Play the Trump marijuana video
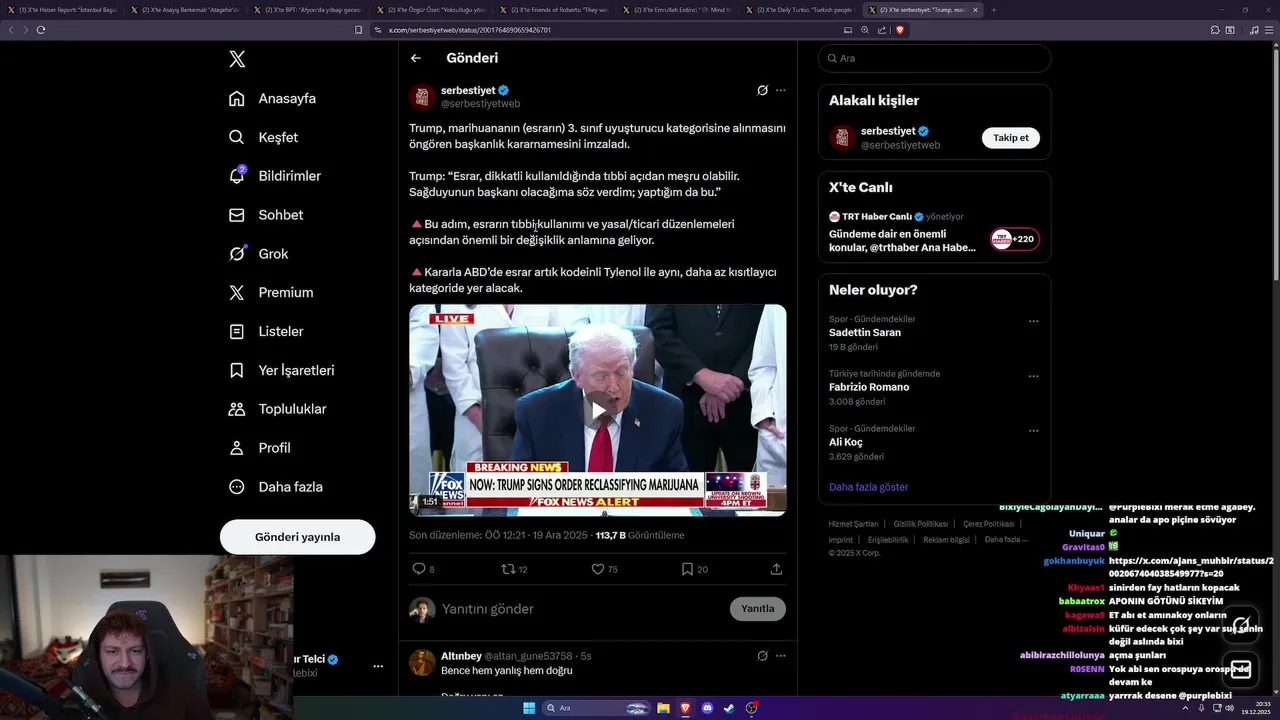Screen dimensions: 1280x720 click(x=598, y=410)
